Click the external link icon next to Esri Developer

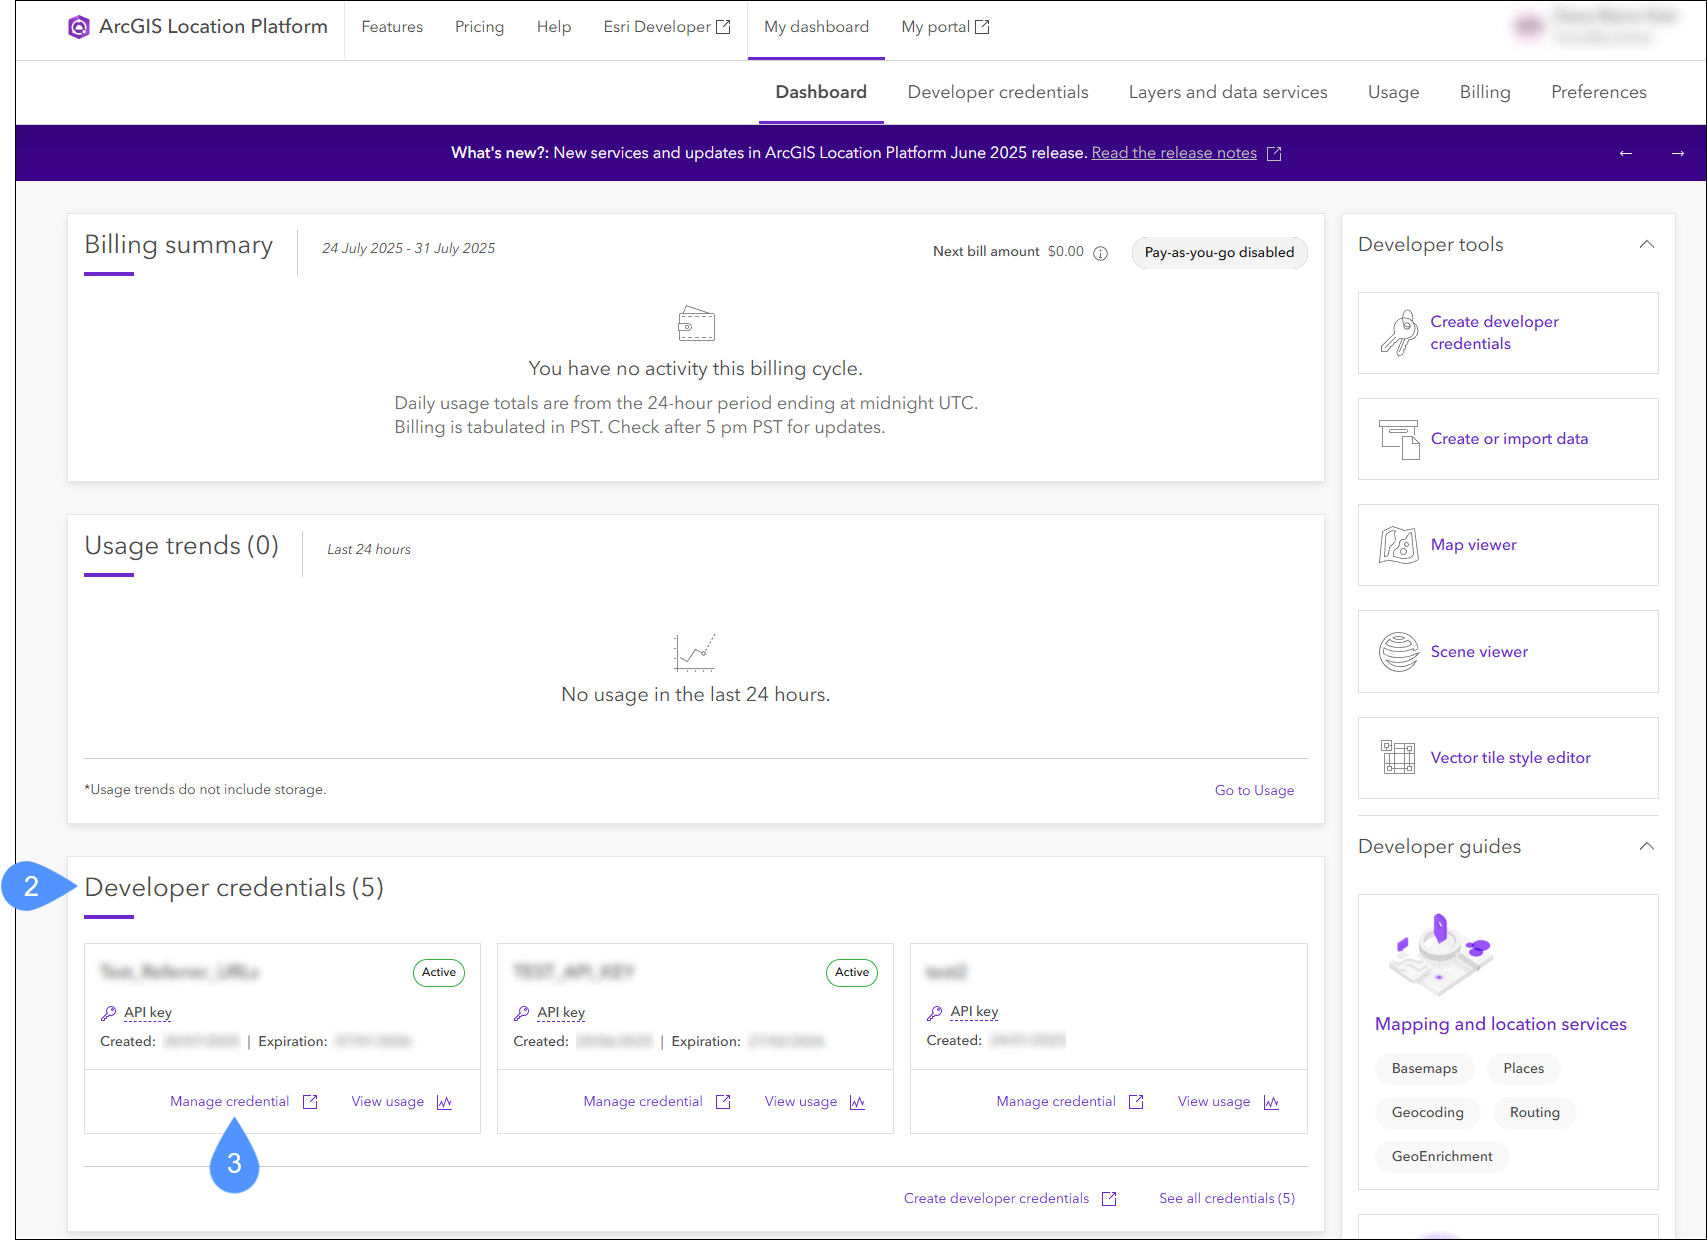723,27
